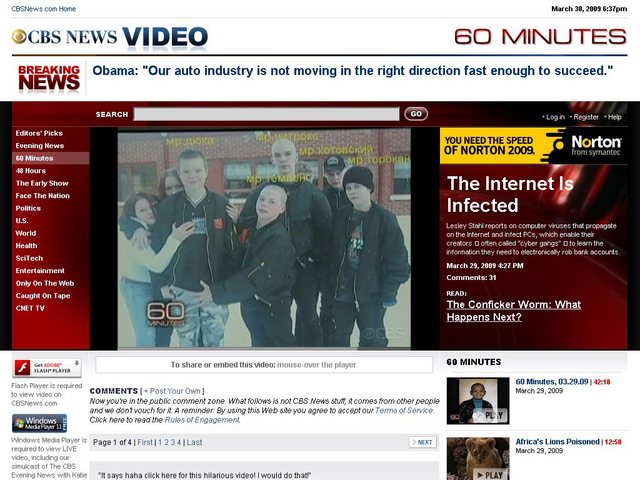The image size is (640, 480).
Task: Click the Get Adobe Flash Player badge
Action: (x=40, y=368)
